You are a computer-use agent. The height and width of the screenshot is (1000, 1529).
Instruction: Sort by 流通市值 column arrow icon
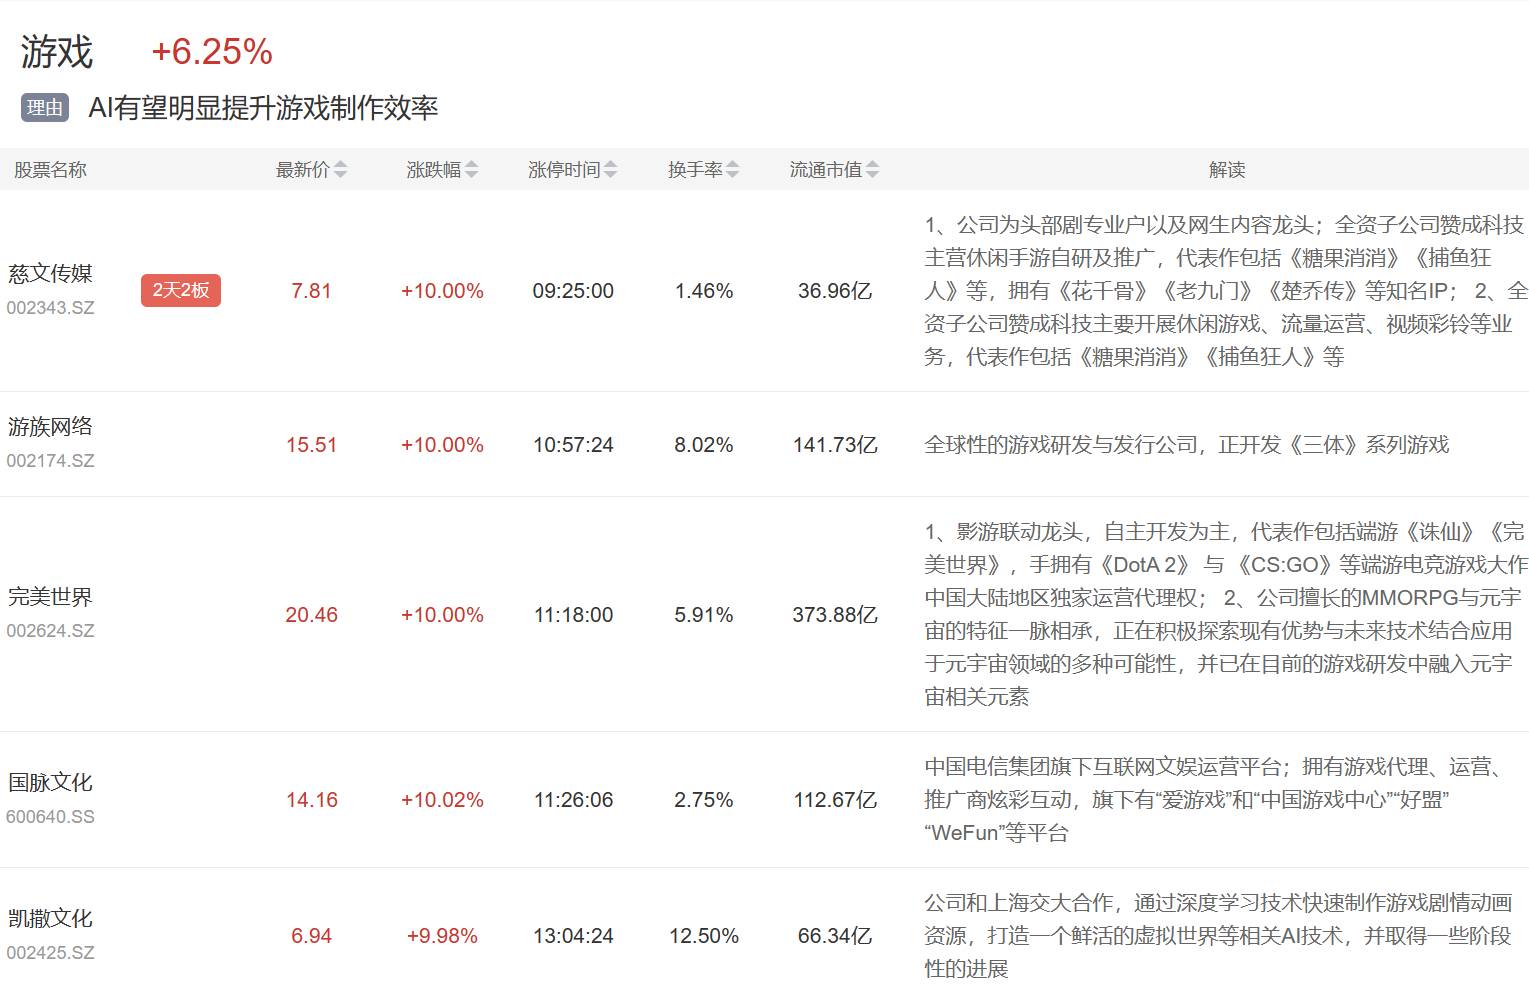(x=873, y=170)
